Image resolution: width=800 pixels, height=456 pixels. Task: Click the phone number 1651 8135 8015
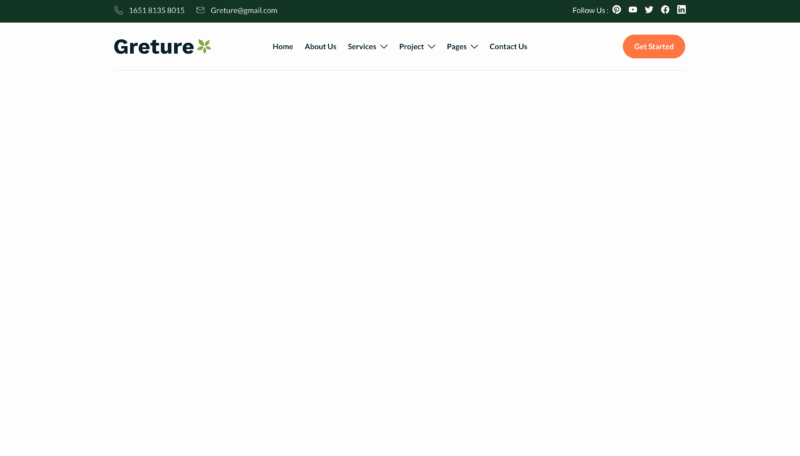point(156,10)
